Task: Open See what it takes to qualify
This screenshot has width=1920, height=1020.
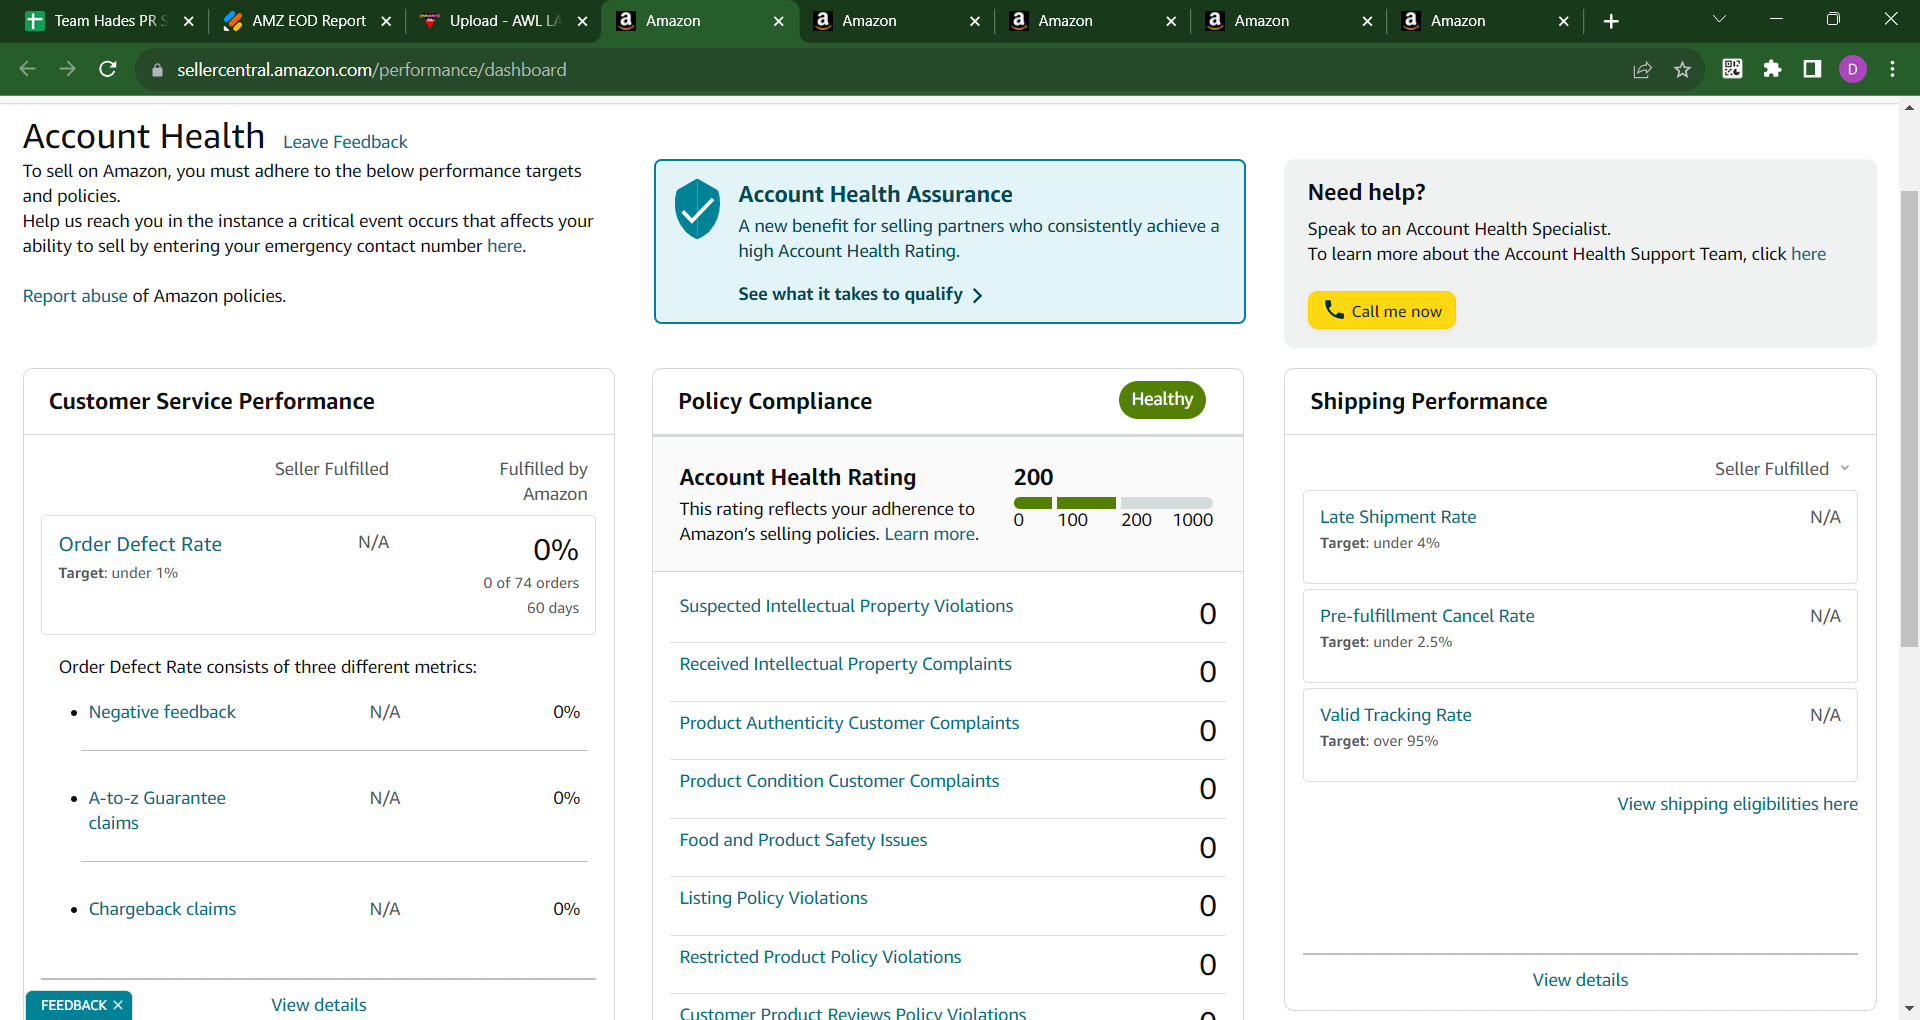Action: (x=860, y=294)
